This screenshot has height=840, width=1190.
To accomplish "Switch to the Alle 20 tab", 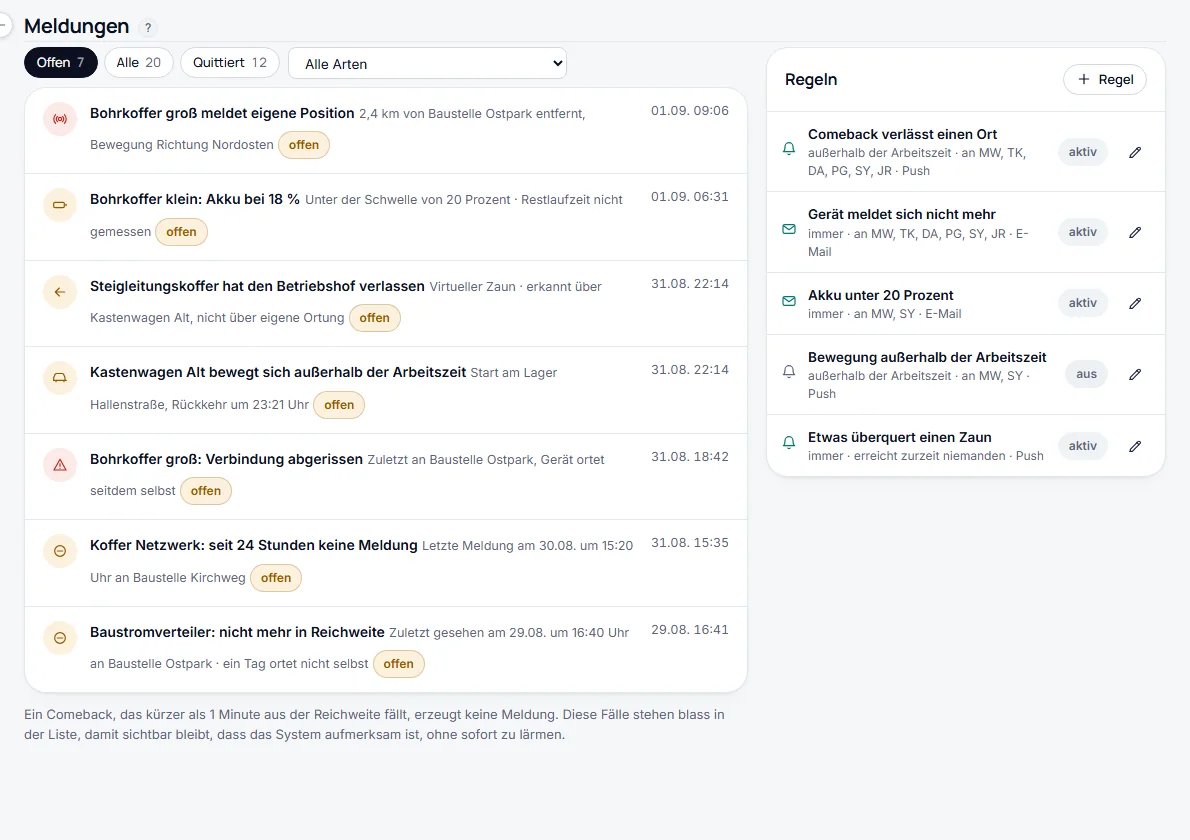I will 139,62.
